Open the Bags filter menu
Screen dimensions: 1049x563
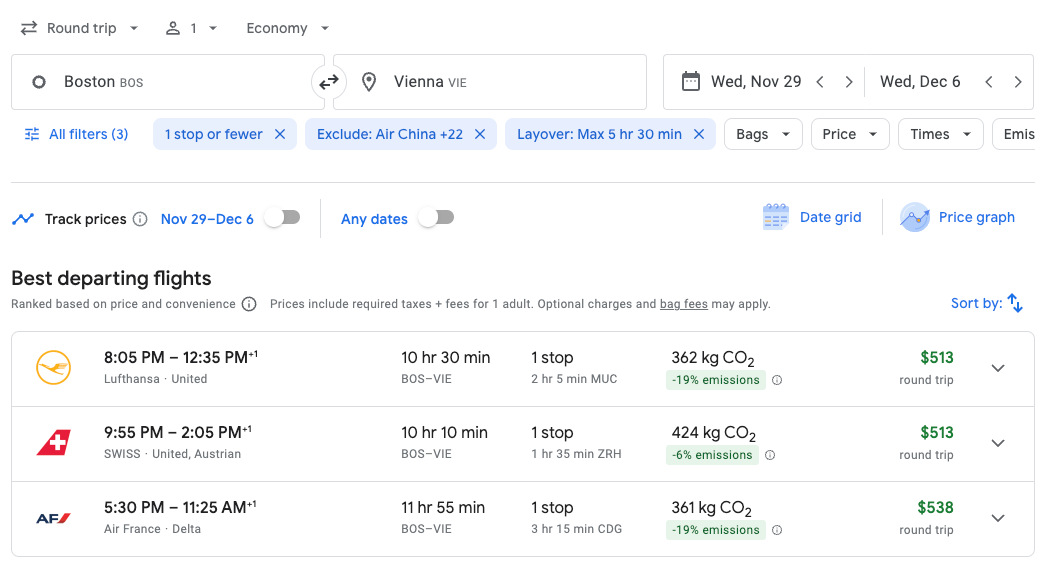[x=763, y=134]
